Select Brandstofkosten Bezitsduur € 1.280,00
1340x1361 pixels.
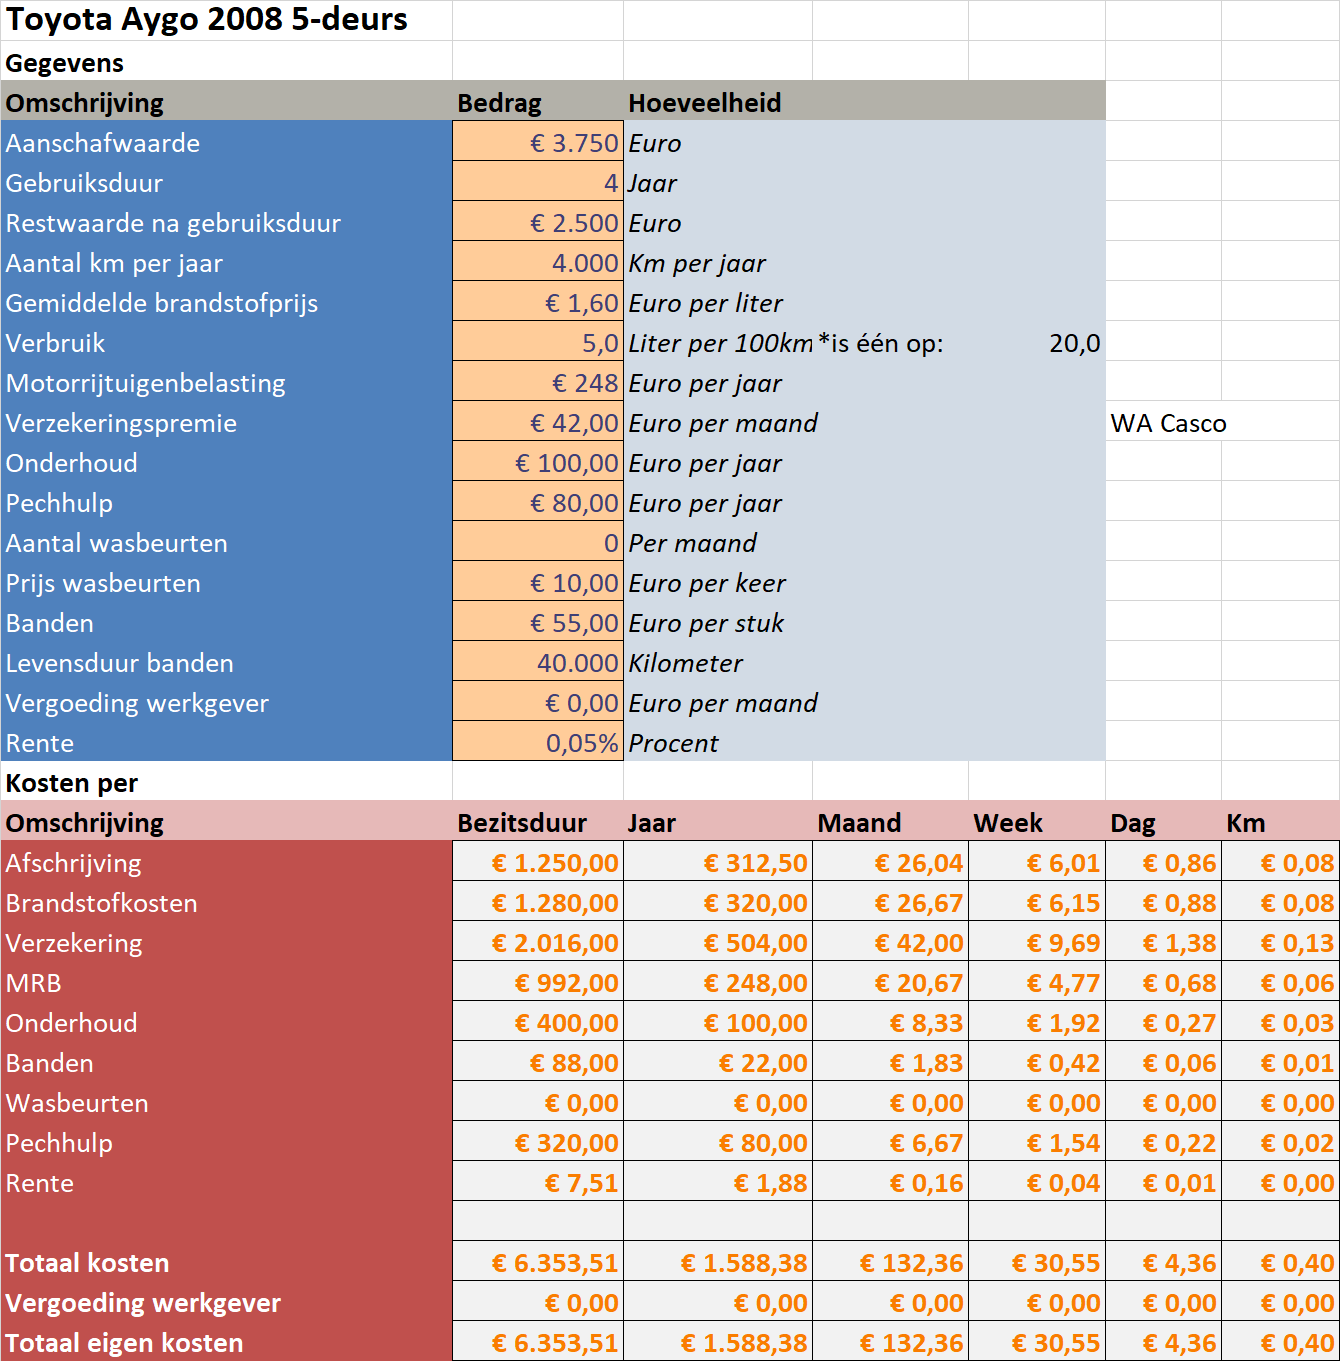coord(538,901)
